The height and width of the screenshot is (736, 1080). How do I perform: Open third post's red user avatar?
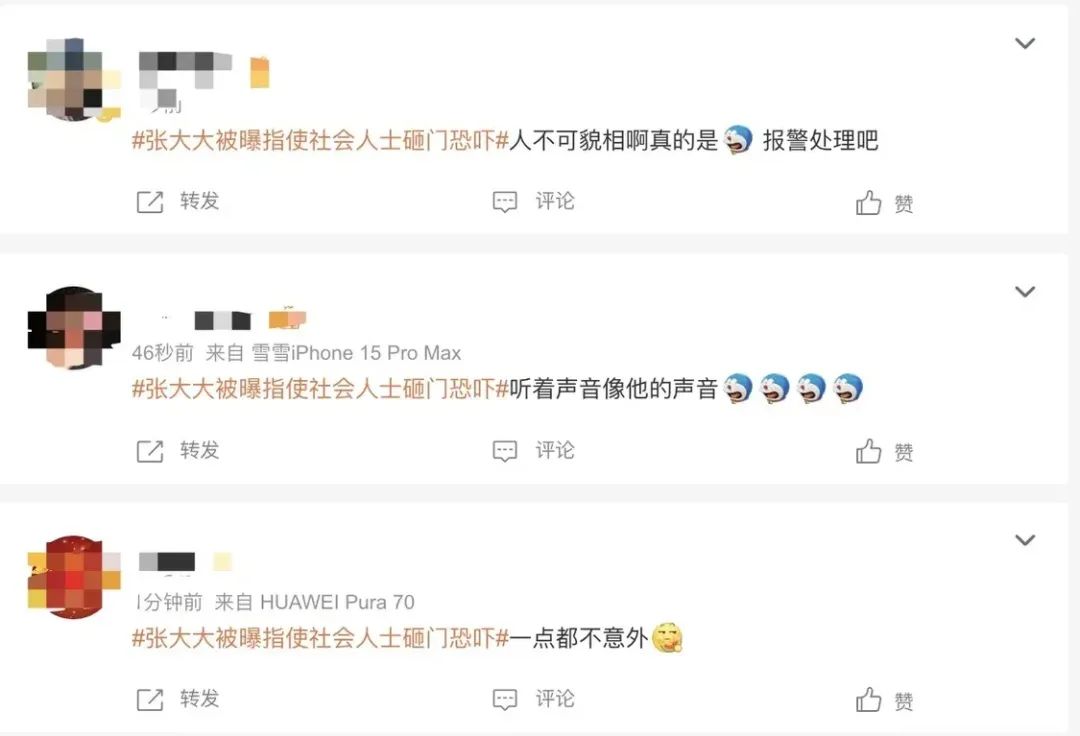coord(74,577)
